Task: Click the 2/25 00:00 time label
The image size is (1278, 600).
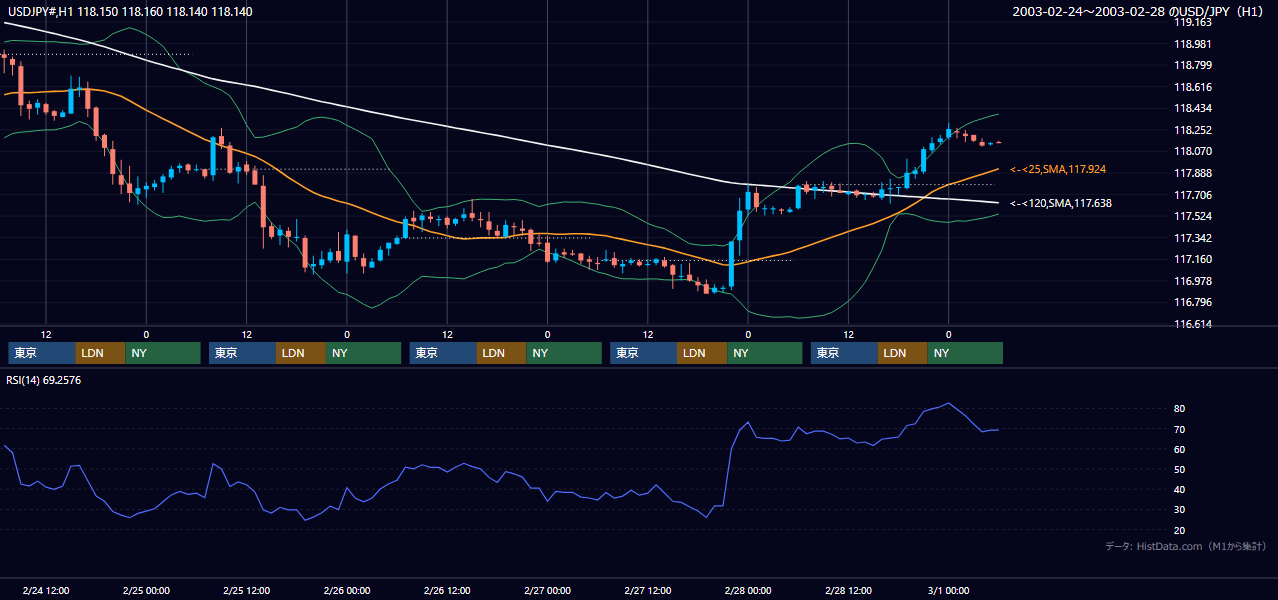Action: (x=146, y=591)
